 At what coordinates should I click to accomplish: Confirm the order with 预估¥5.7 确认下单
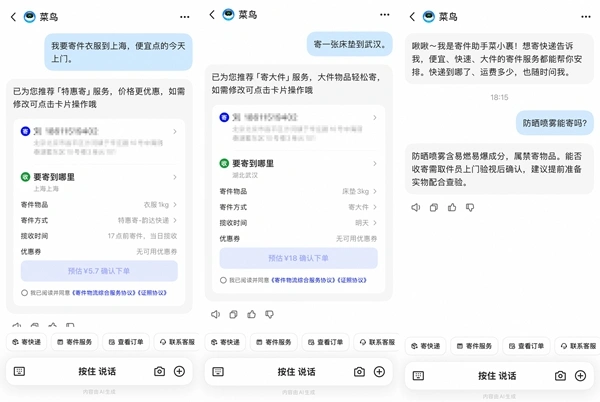click(x=99, y=271)
